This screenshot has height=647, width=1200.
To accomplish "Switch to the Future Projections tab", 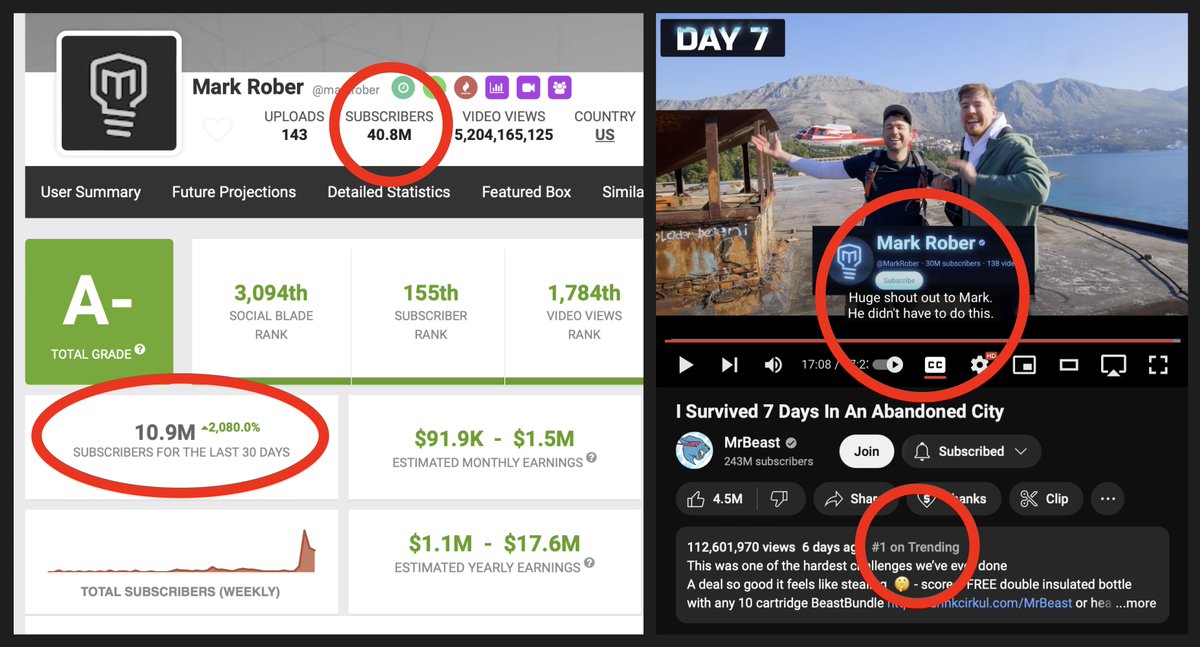I will [x=234, y=192].
